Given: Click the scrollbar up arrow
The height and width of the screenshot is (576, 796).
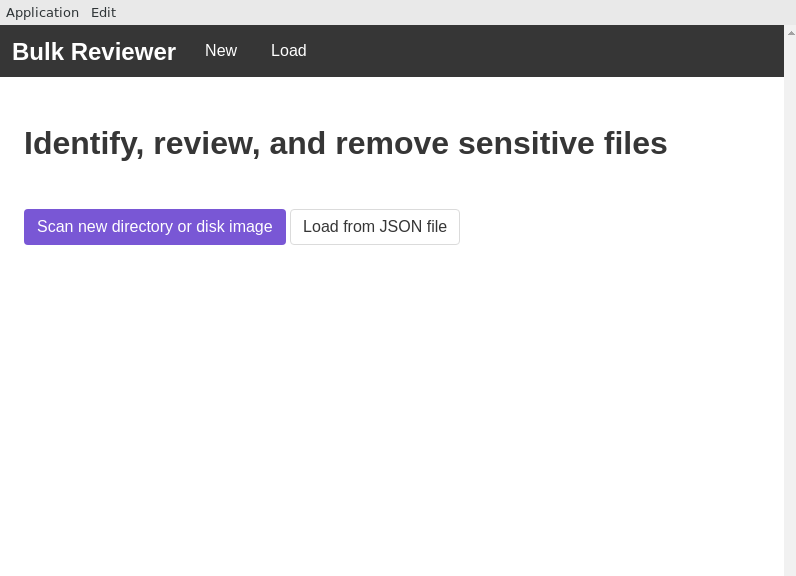Looking at the screenshot, I should pyautogui.click(x=791, y=33).
